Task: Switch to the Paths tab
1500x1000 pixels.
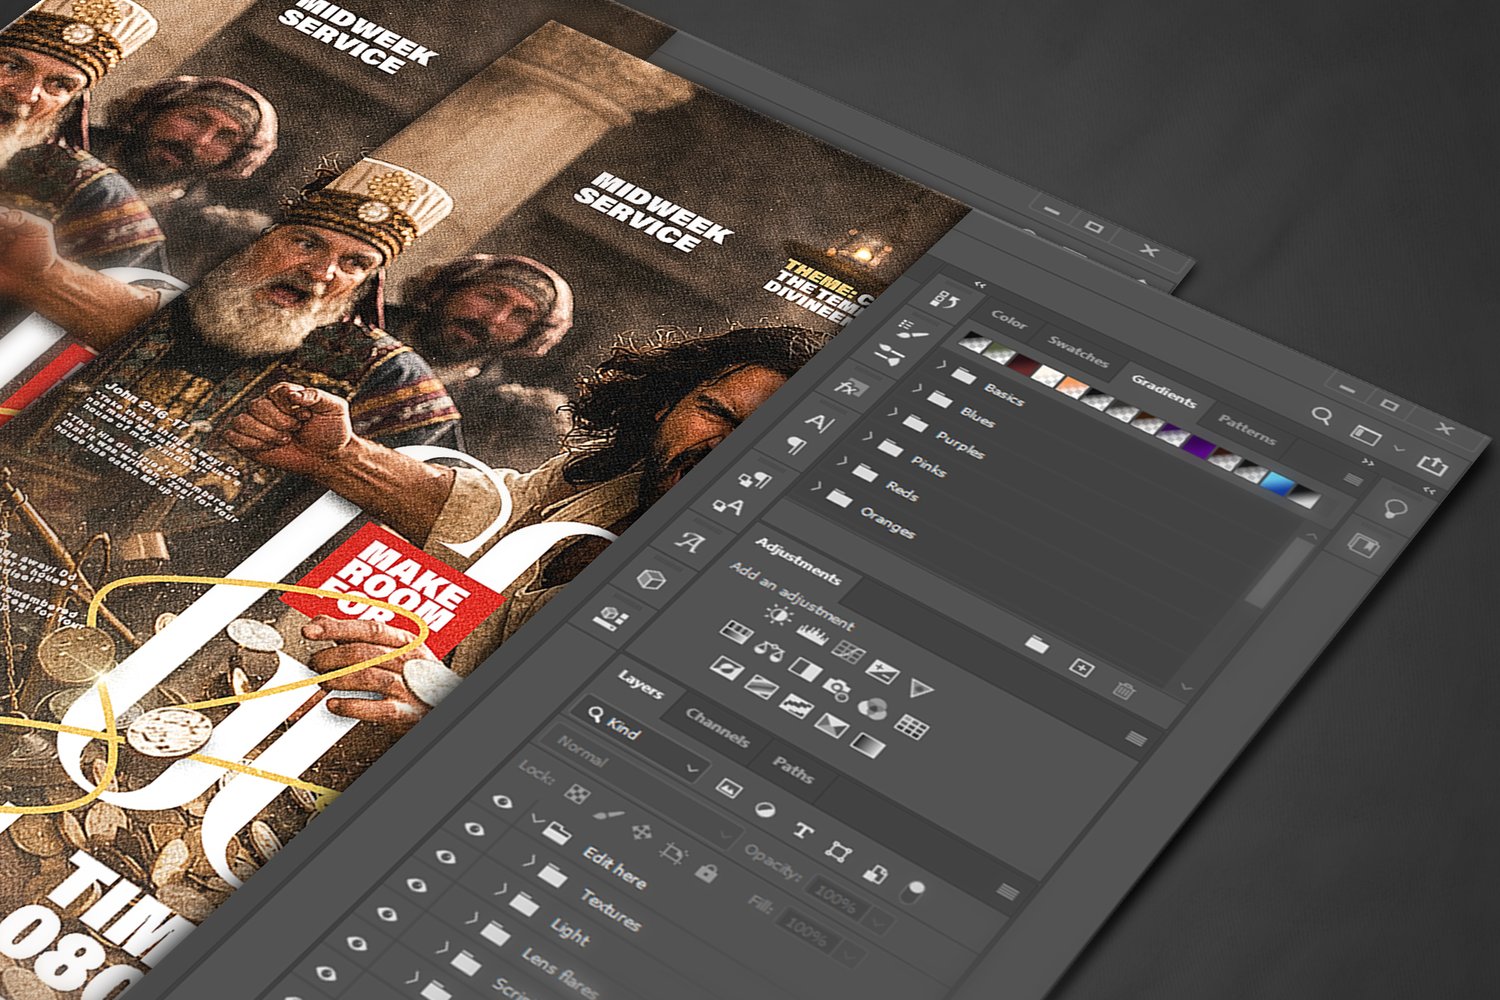Action: [x=793, y=769]
